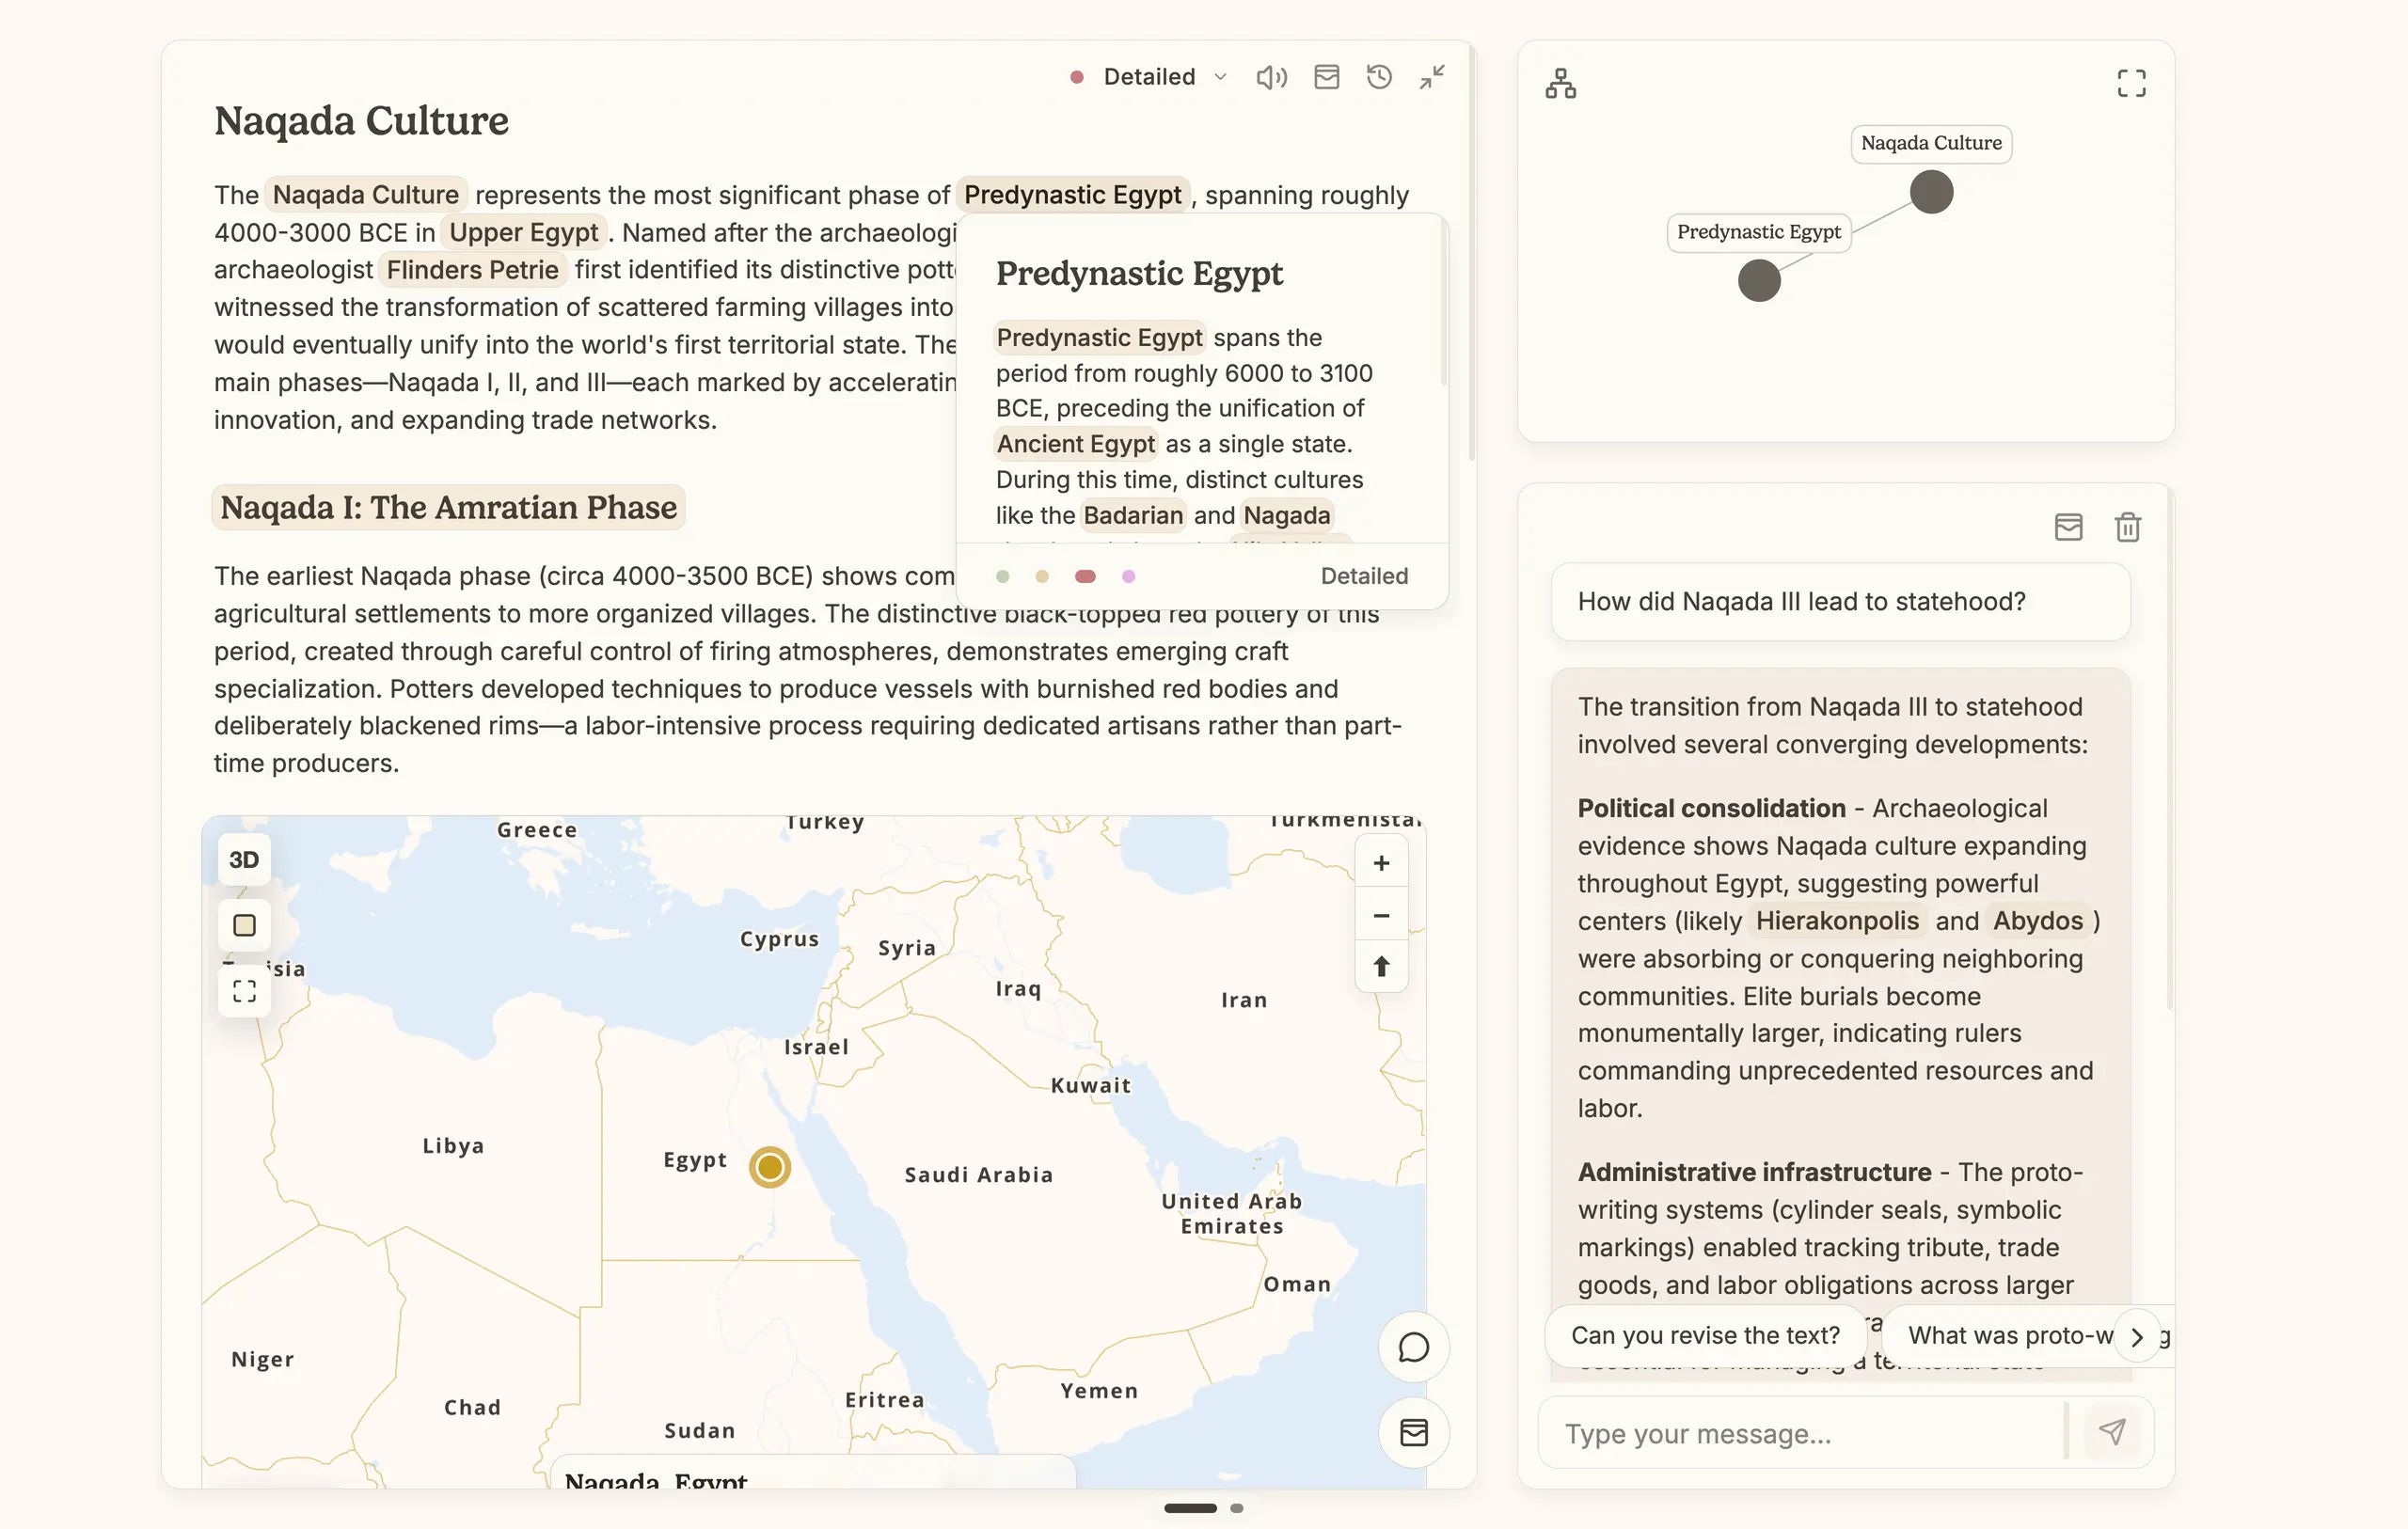Click the archive button on the map corner
The width and height of the screenshot is (2408, 1529).
(x=1413, y=1432)
